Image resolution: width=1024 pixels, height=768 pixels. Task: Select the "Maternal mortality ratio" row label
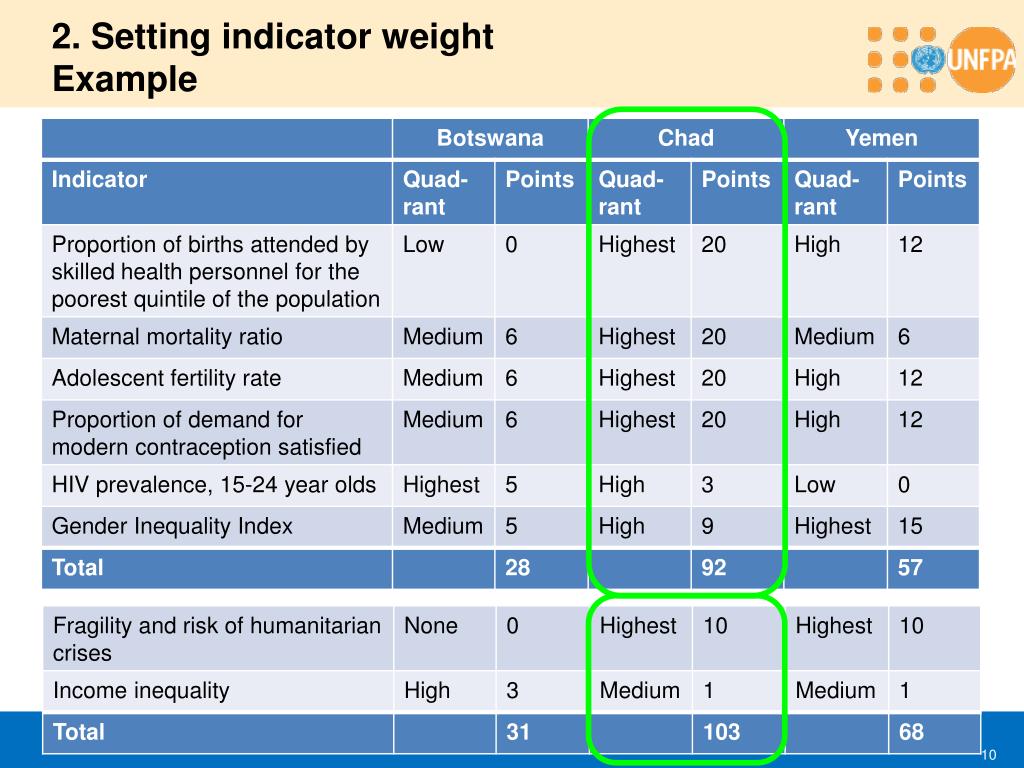[x=167, y=337]
